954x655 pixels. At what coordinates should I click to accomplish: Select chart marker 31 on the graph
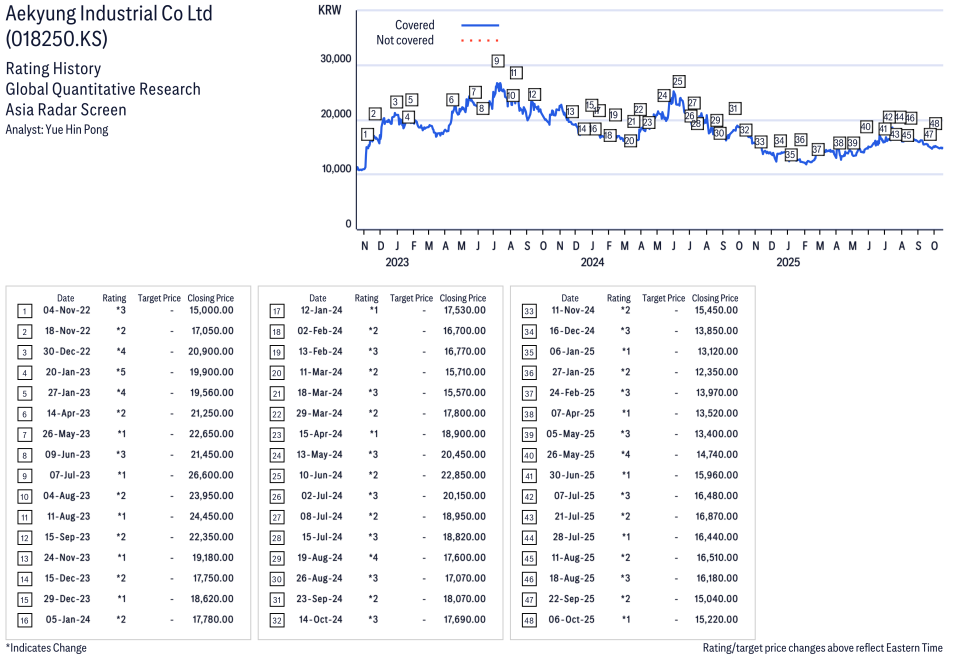click(734, 108)
